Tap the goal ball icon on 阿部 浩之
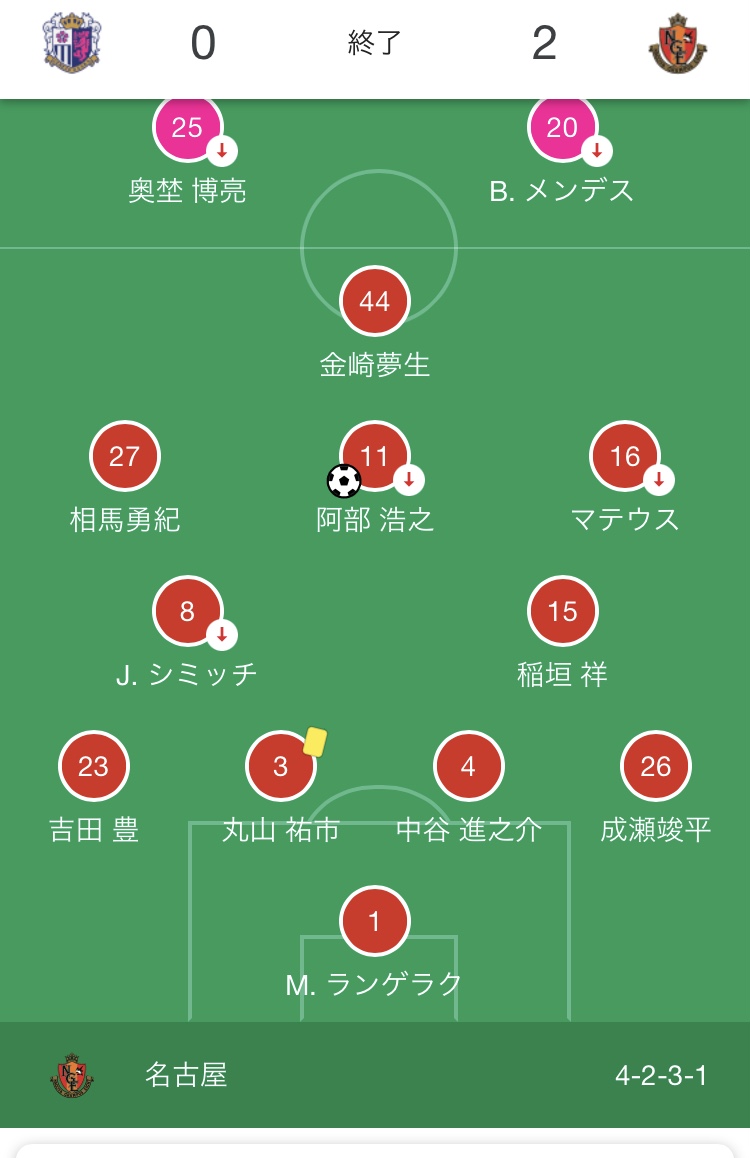The image size is (750, 1158). (344, 481)
